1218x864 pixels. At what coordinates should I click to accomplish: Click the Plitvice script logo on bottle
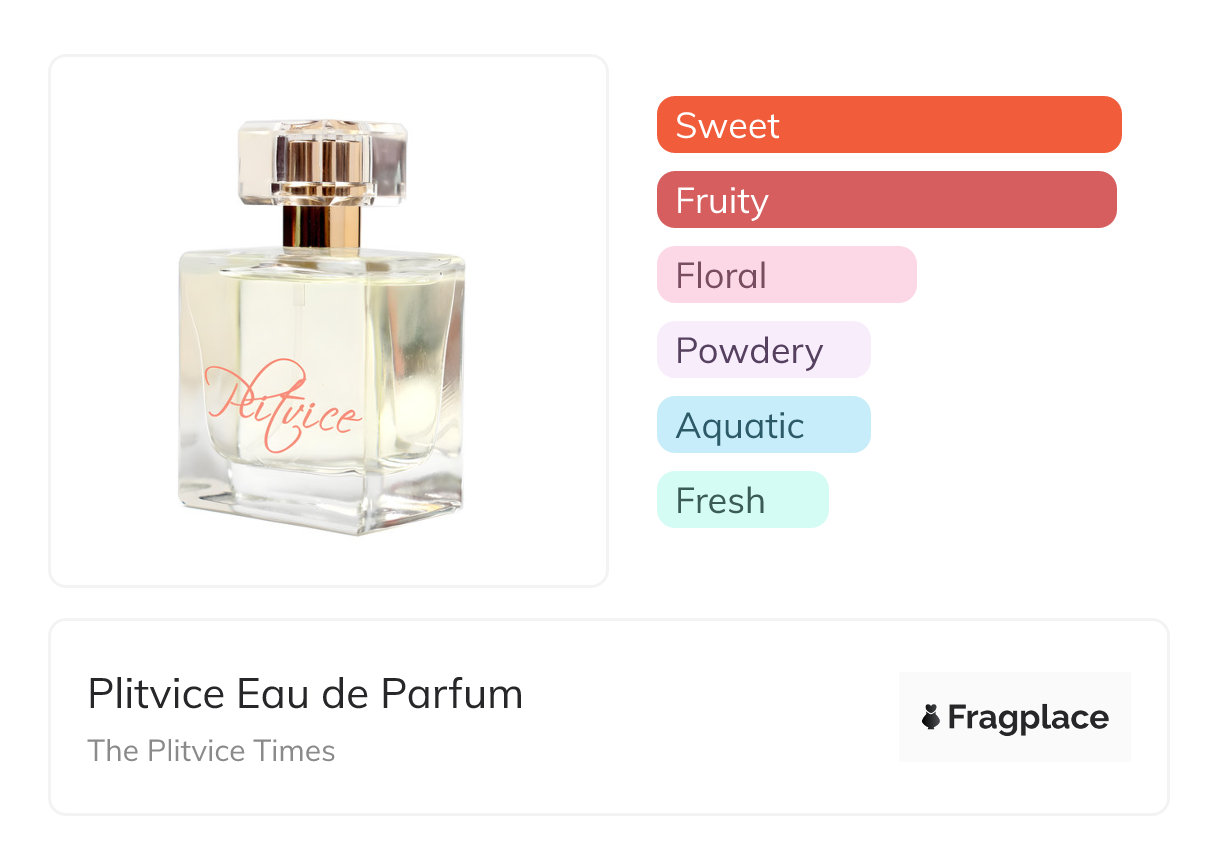283,408
